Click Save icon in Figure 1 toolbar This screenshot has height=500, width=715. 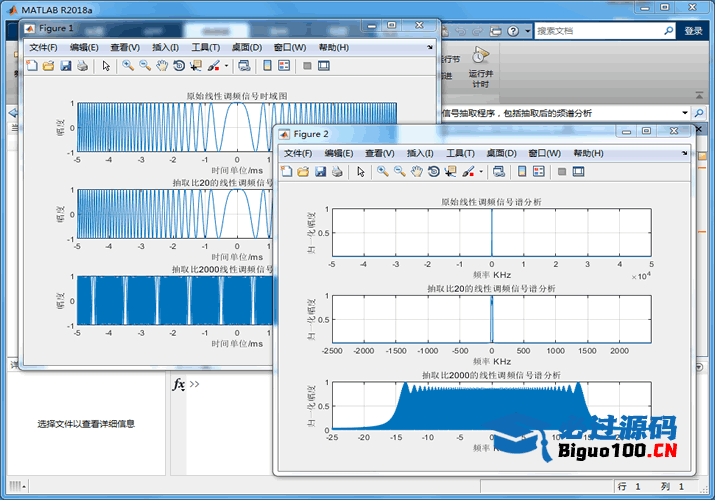[66, 66]
